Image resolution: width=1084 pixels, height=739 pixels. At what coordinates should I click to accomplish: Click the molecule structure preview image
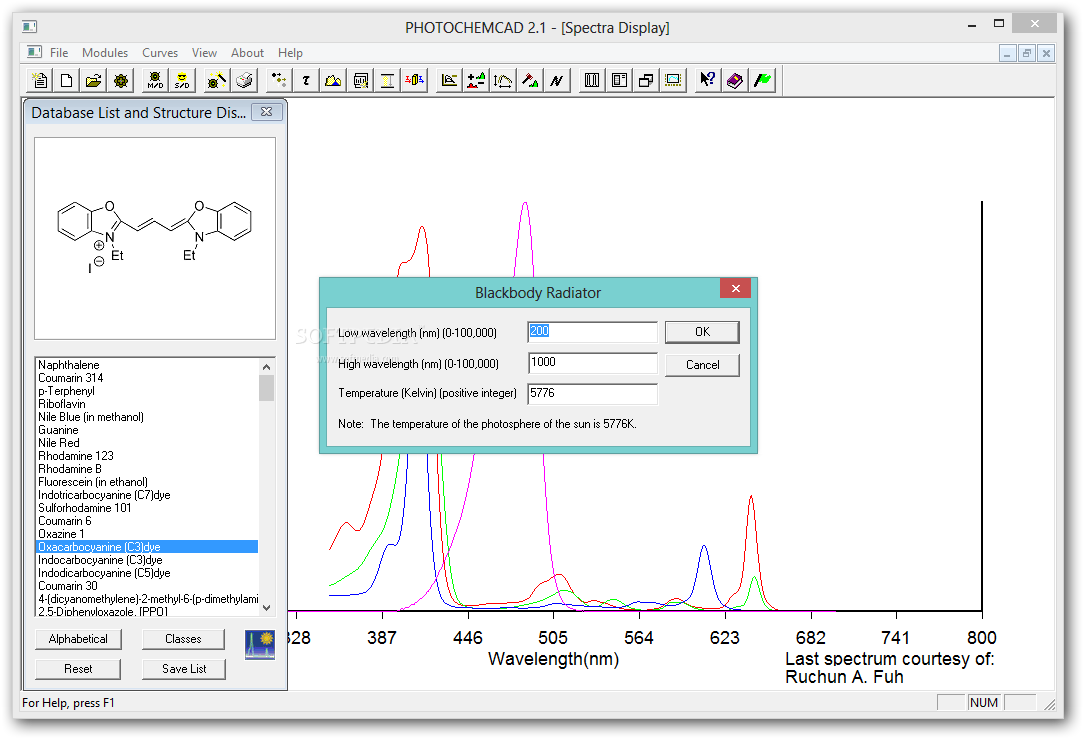tap(155, 238)
